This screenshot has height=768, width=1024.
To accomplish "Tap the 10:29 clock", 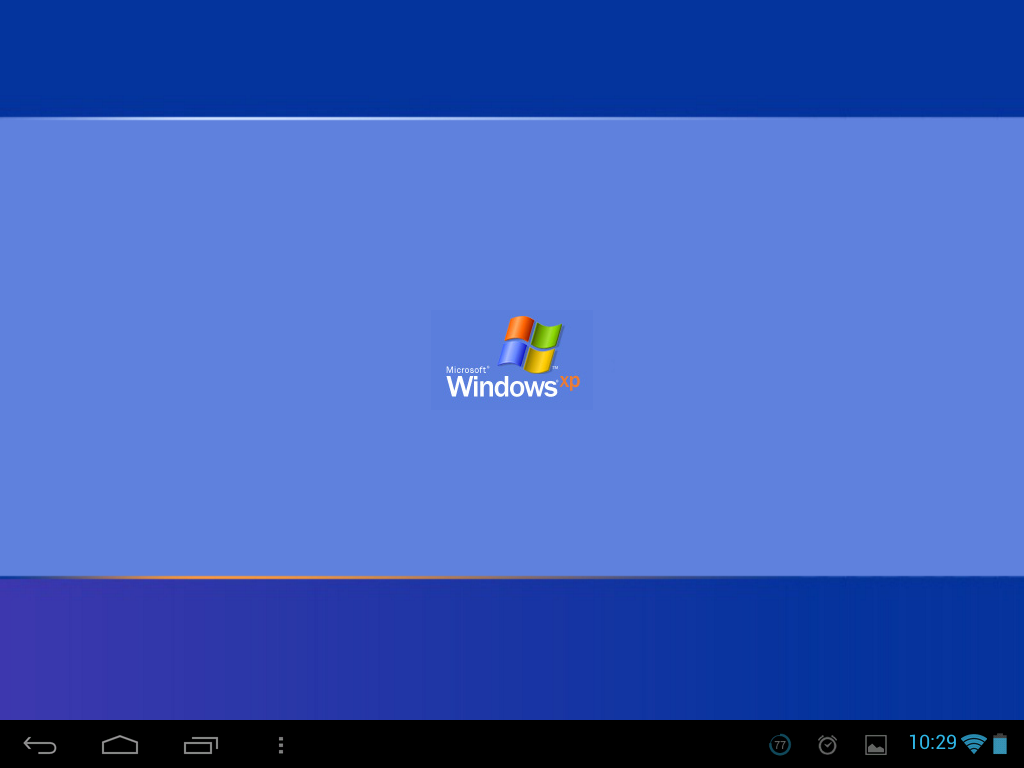I will tap(933, 743).
